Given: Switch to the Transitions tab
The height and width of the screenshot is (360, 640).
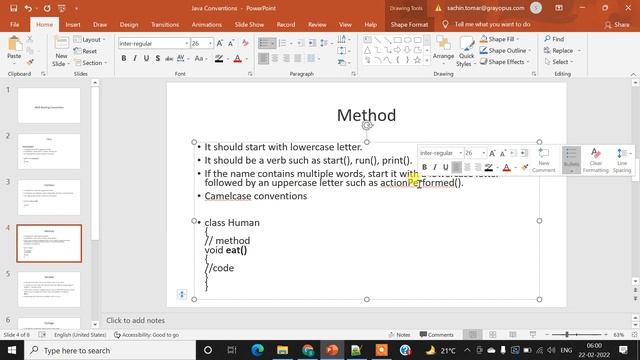Looking at the screenshot, I should pos(165,24).
